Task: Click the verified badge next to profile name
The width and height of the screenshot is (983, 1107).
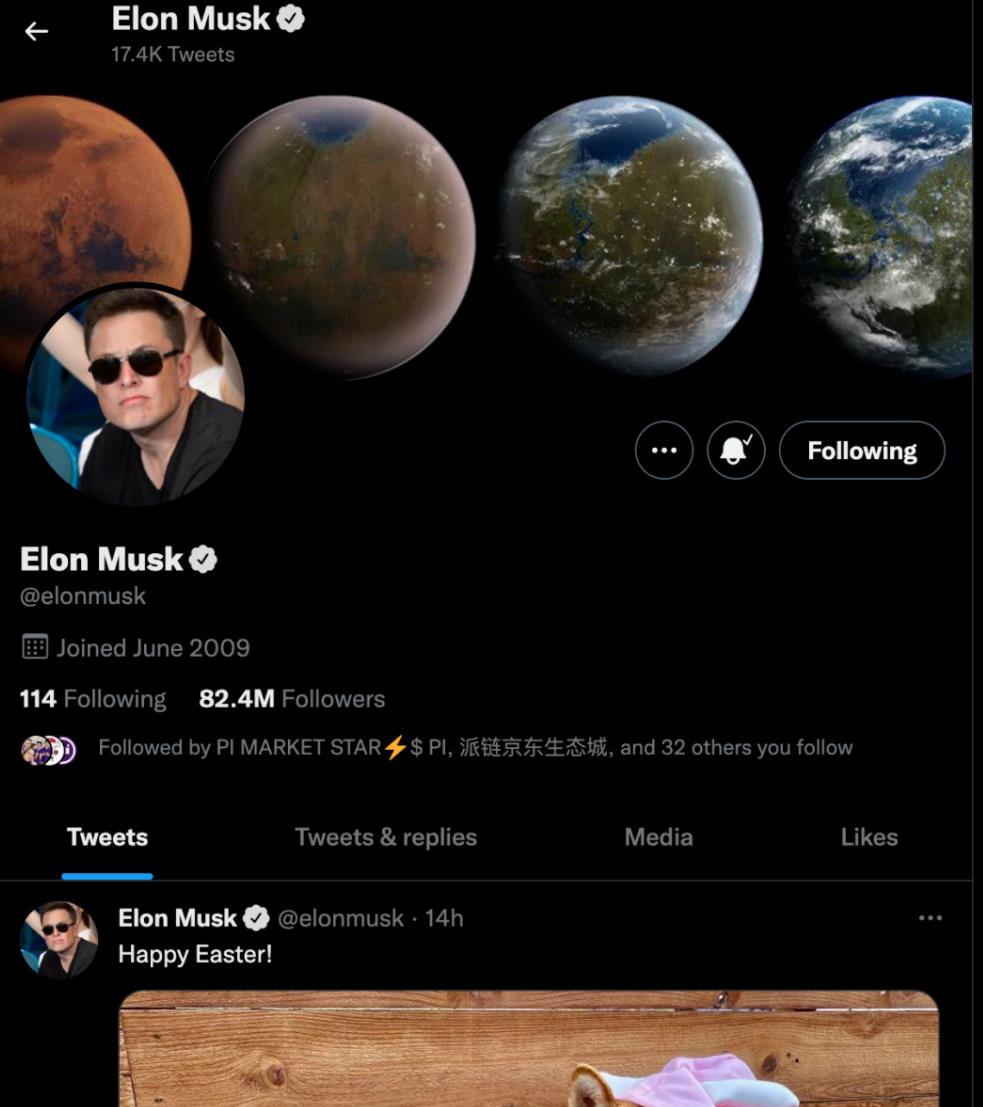Action: [203, 559]
